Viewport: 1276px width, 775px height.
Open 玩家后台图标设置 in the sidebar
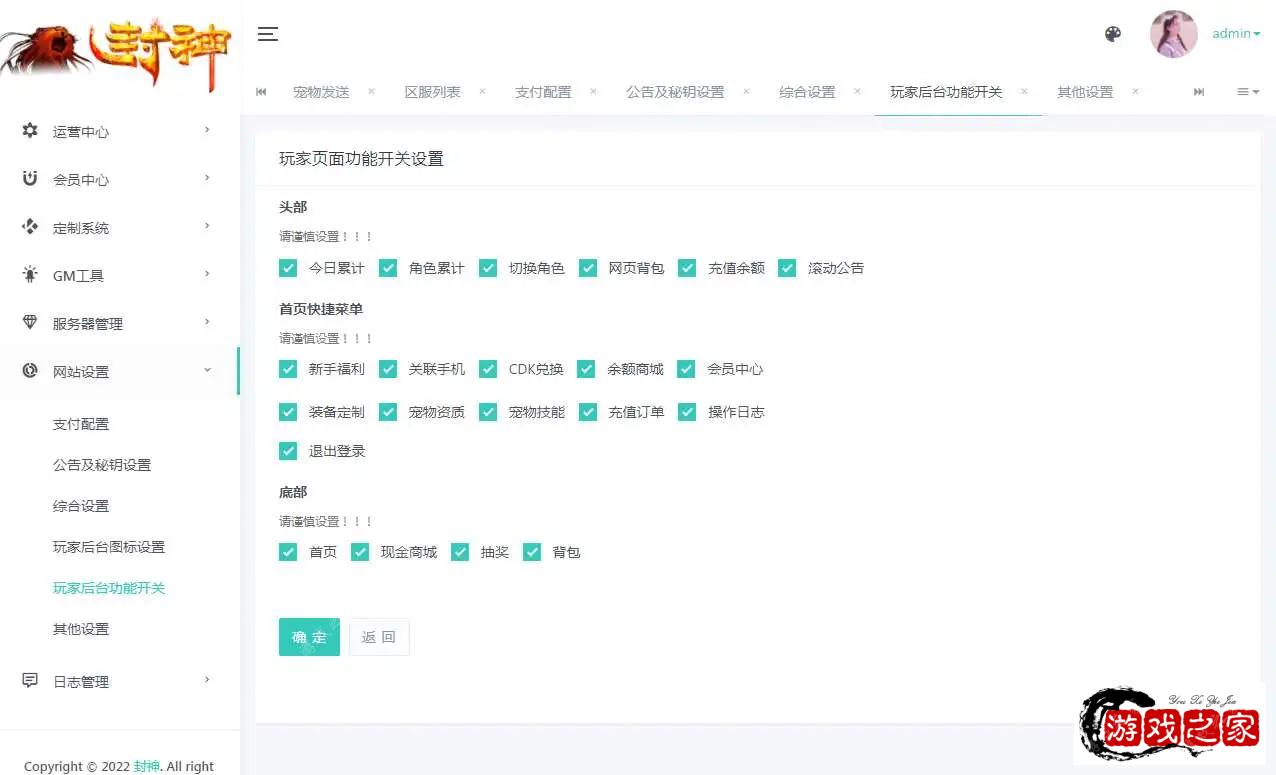click(x=109, y=547)
